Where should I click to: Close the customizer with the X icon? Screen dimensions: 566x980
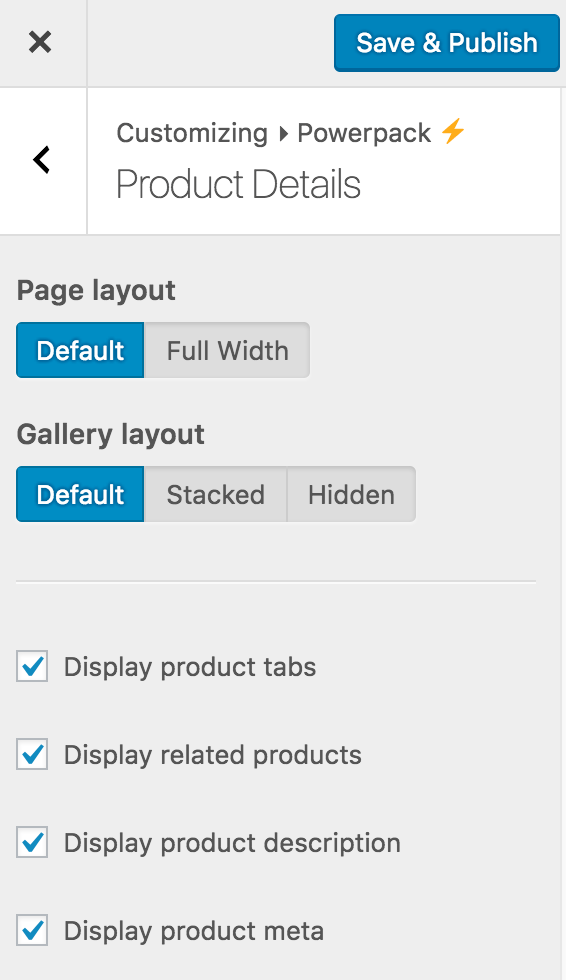pos(40,42)
